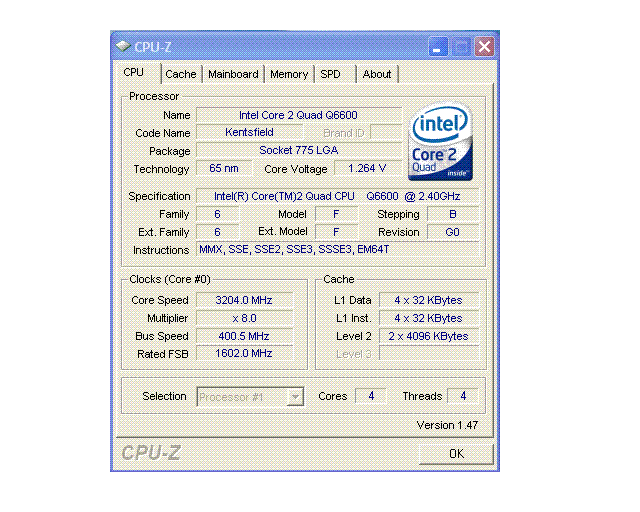Click the Stepping value B
This screenshot has height=512, width=640.
click(x=453, y=214)
